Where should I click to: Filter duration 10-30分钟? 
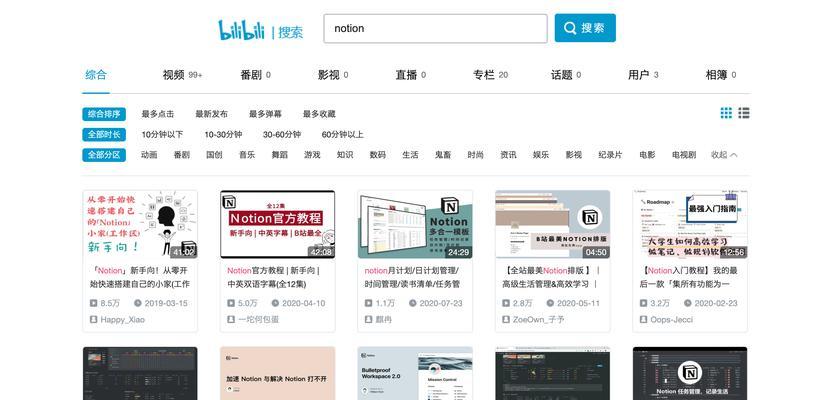point(223,135)
